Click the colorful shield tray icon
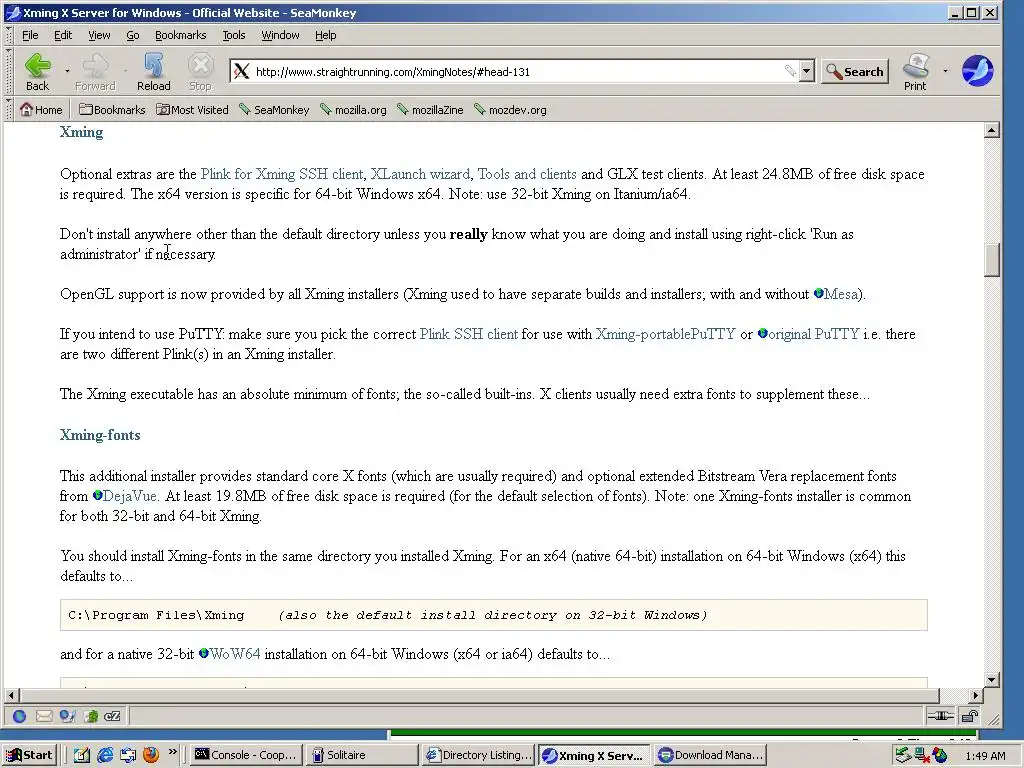Screen dimensions: 1024x768 940,756
